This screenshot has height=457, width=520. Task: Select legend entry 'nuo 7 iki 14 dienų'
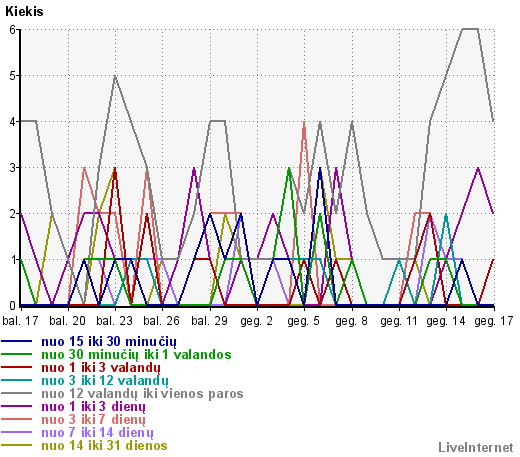tap(98, 433)
